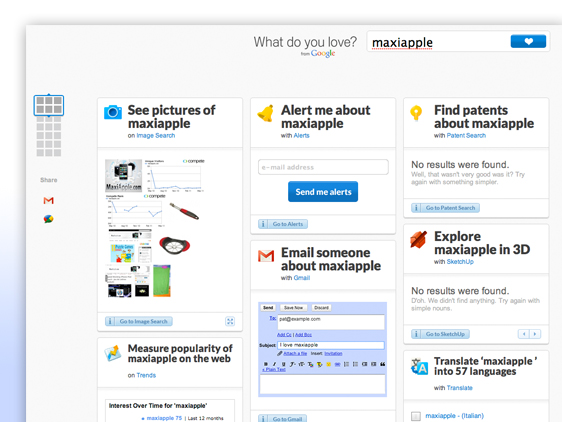Click the maxiapple - (Italian) link
Viewport: 562px width, 422px height.
[454, 416]
